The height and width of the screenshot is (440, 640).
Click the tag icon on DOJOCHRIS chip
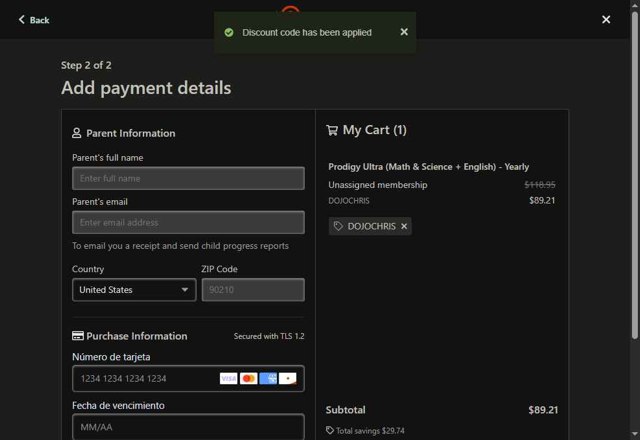coord(338,226)
